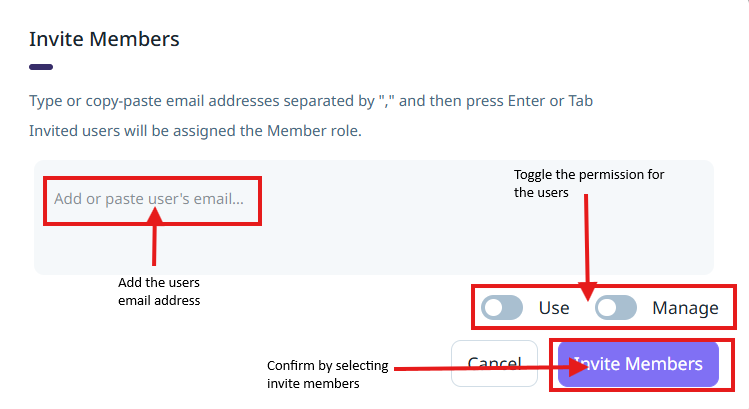749x409 pixels.
Task: Toggle the Use permission switch
Action: pyautogui.click(x=501, y=308)
